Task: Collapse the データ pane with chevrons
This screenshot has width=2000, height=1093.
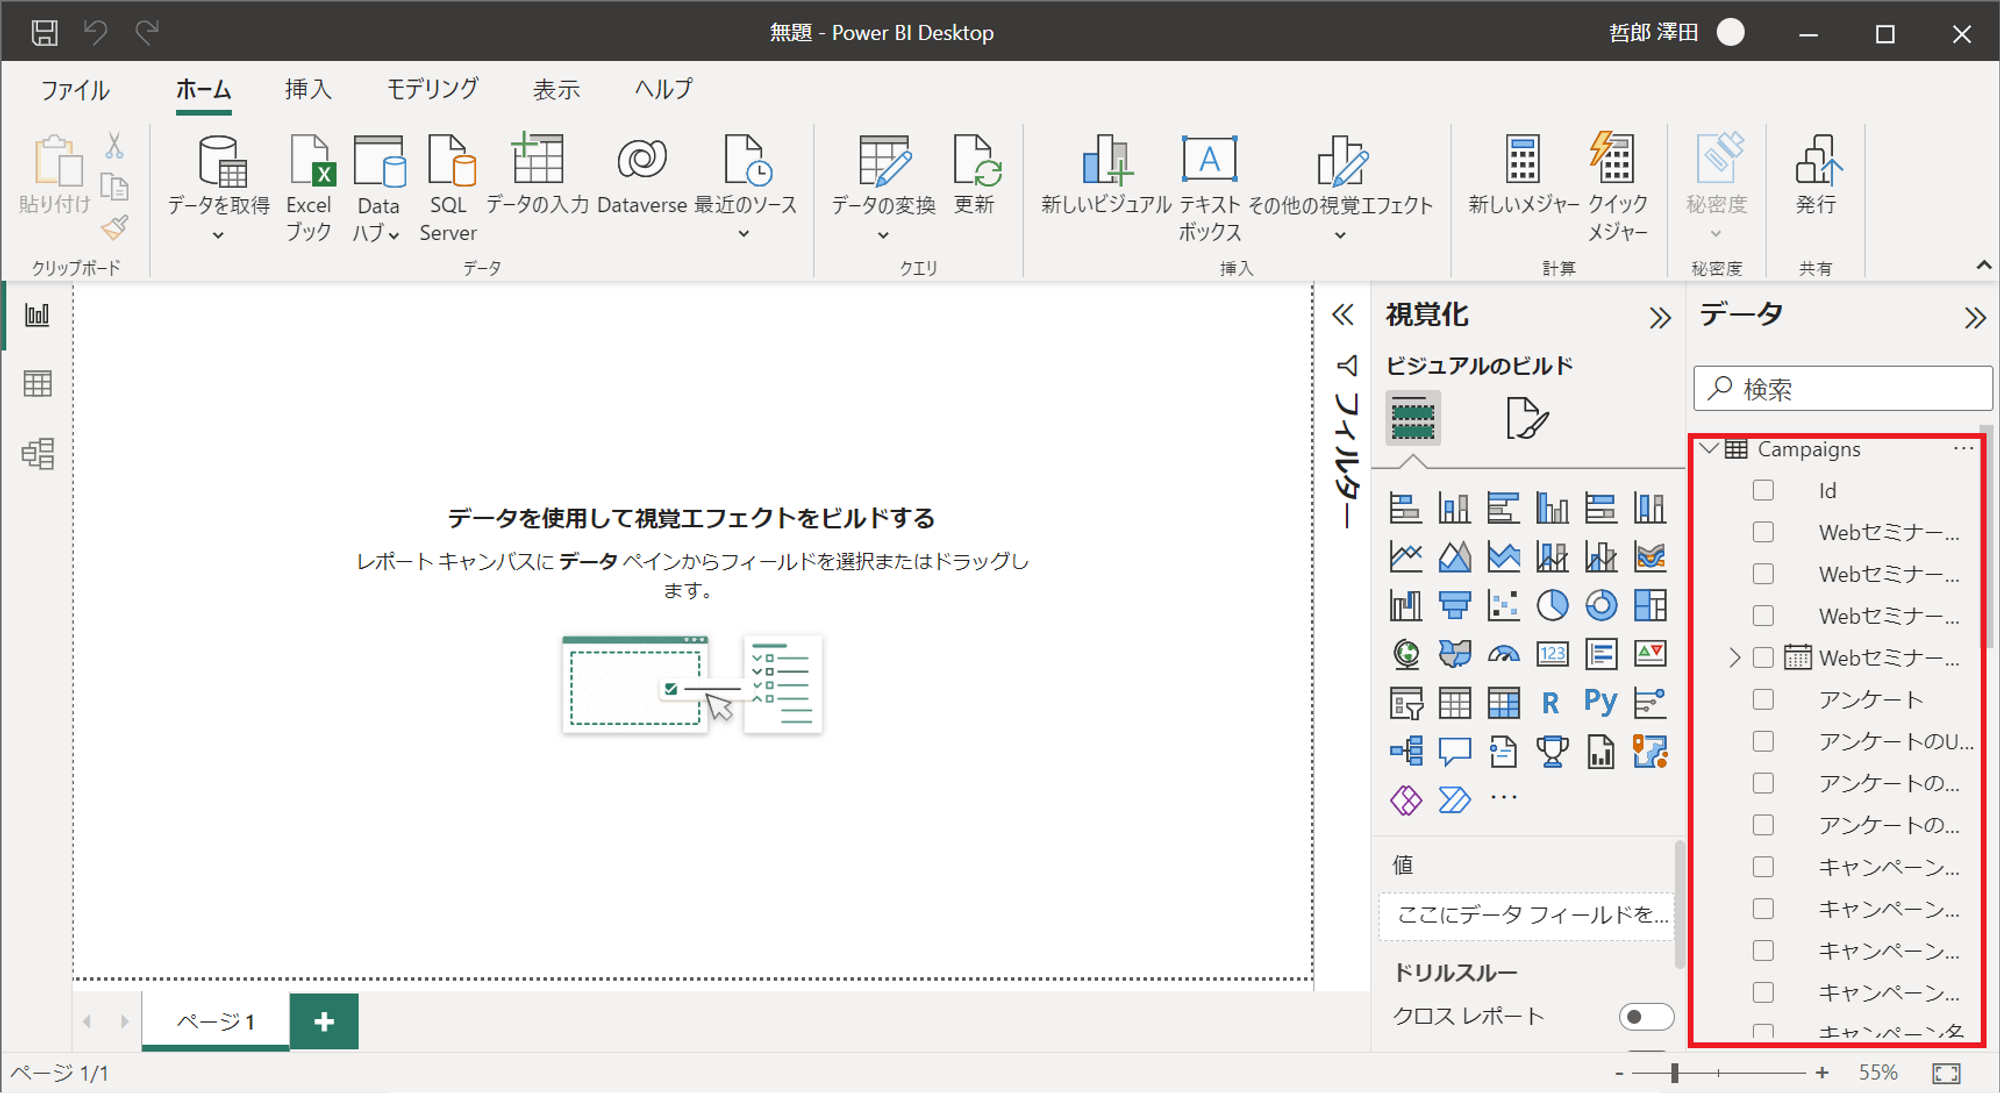Action: (x=1974, y=318)
